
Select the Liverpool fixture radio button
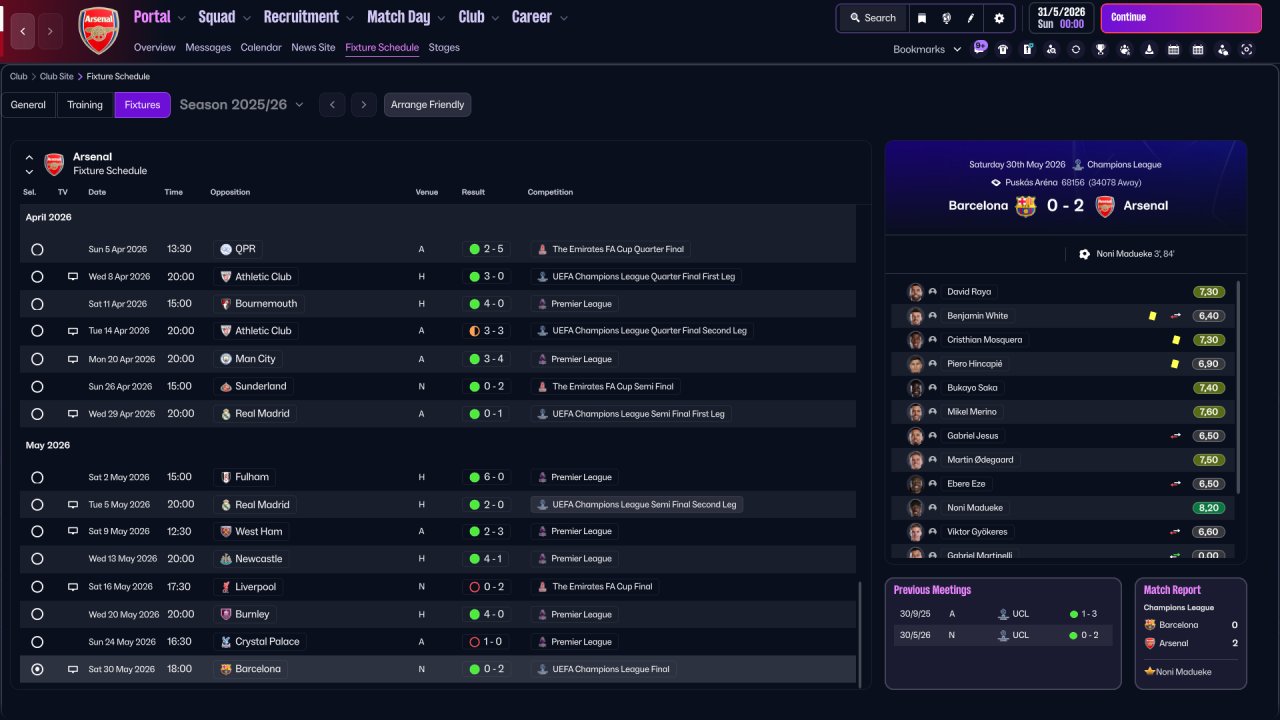[x=37, y=587]
